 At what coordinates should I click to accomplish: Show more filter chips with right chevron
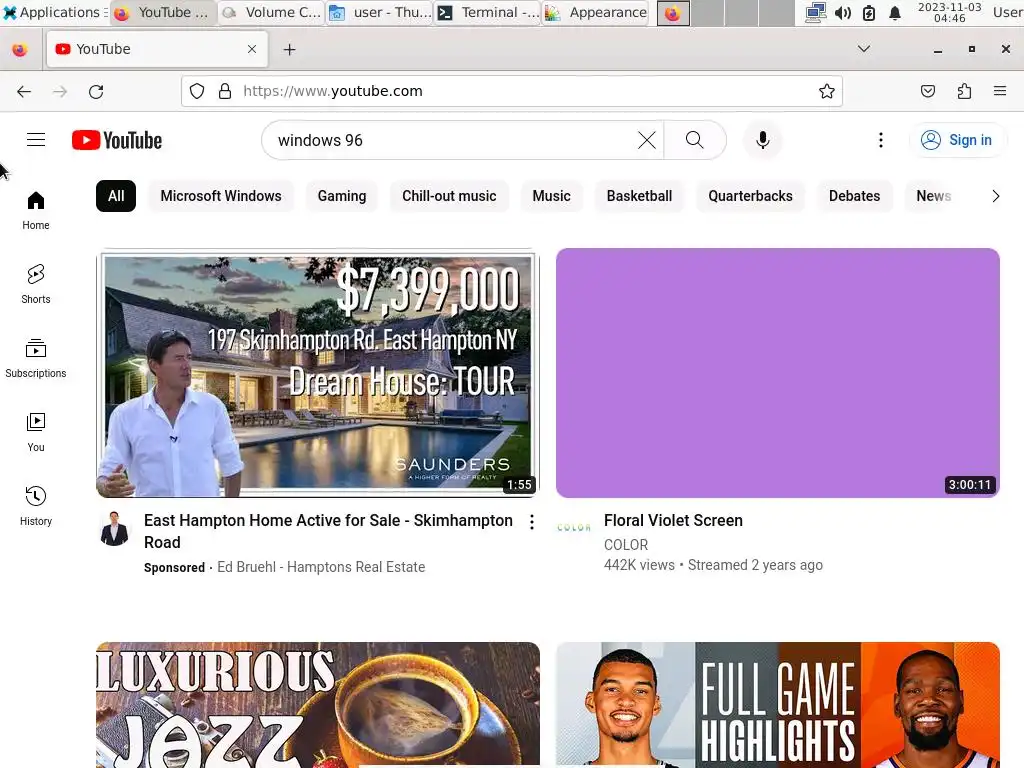[x=995, y=196]
